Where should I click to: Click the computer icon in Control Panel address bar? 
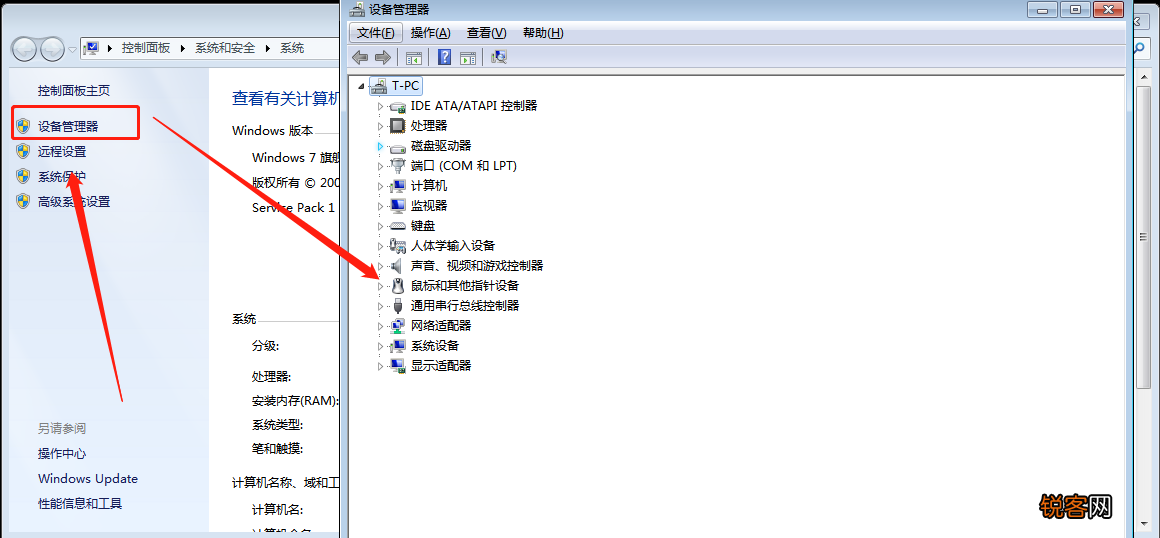click(x=92, y=48)
